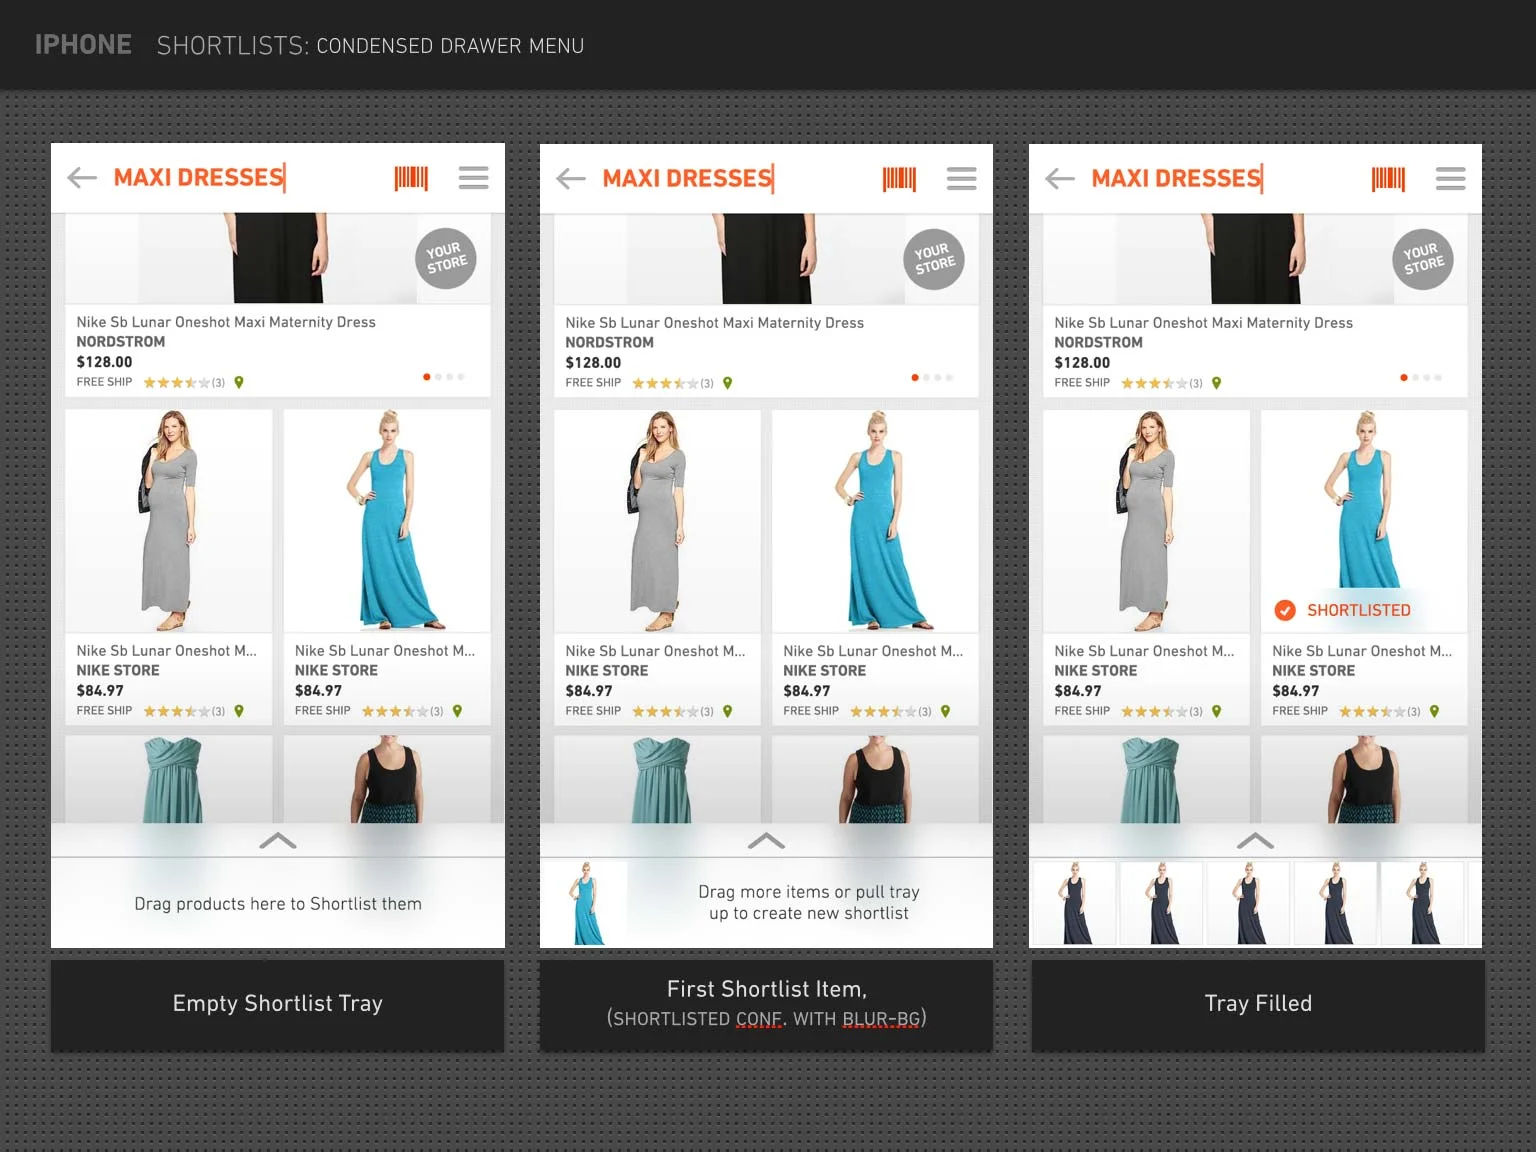Screen dimensions: 1536x1152
Task: Tap location pin under blue dress, Empty Tray screen
Action: 457,711
